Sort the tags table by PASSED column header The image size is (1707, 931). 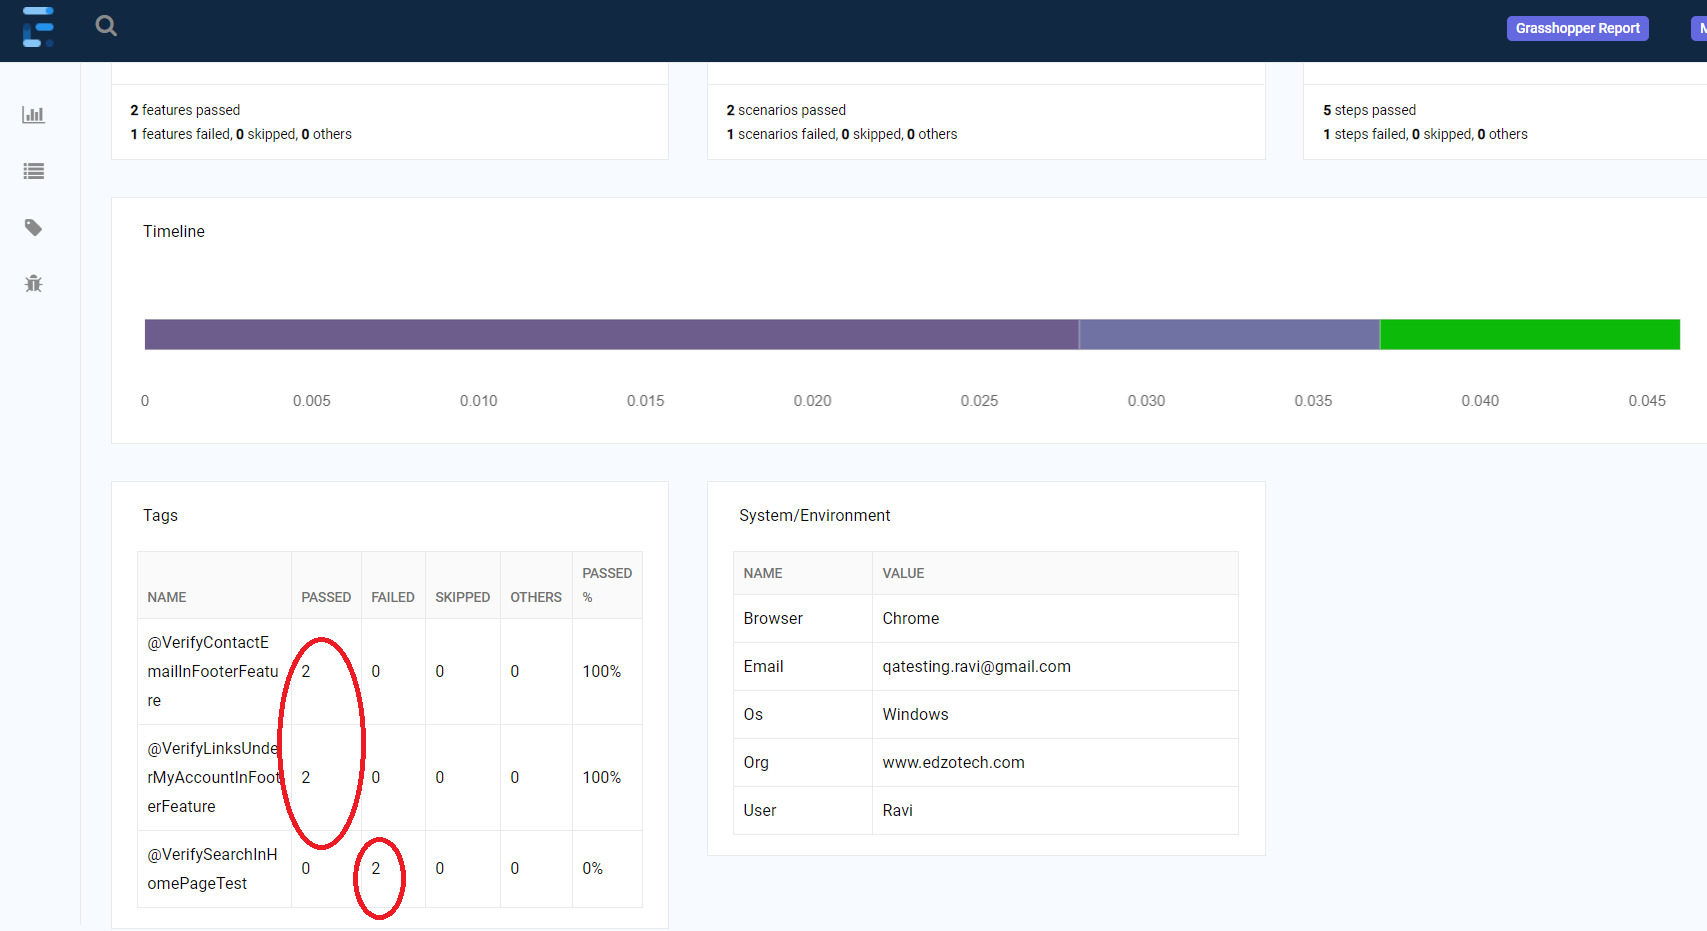[x=326, y=596]
